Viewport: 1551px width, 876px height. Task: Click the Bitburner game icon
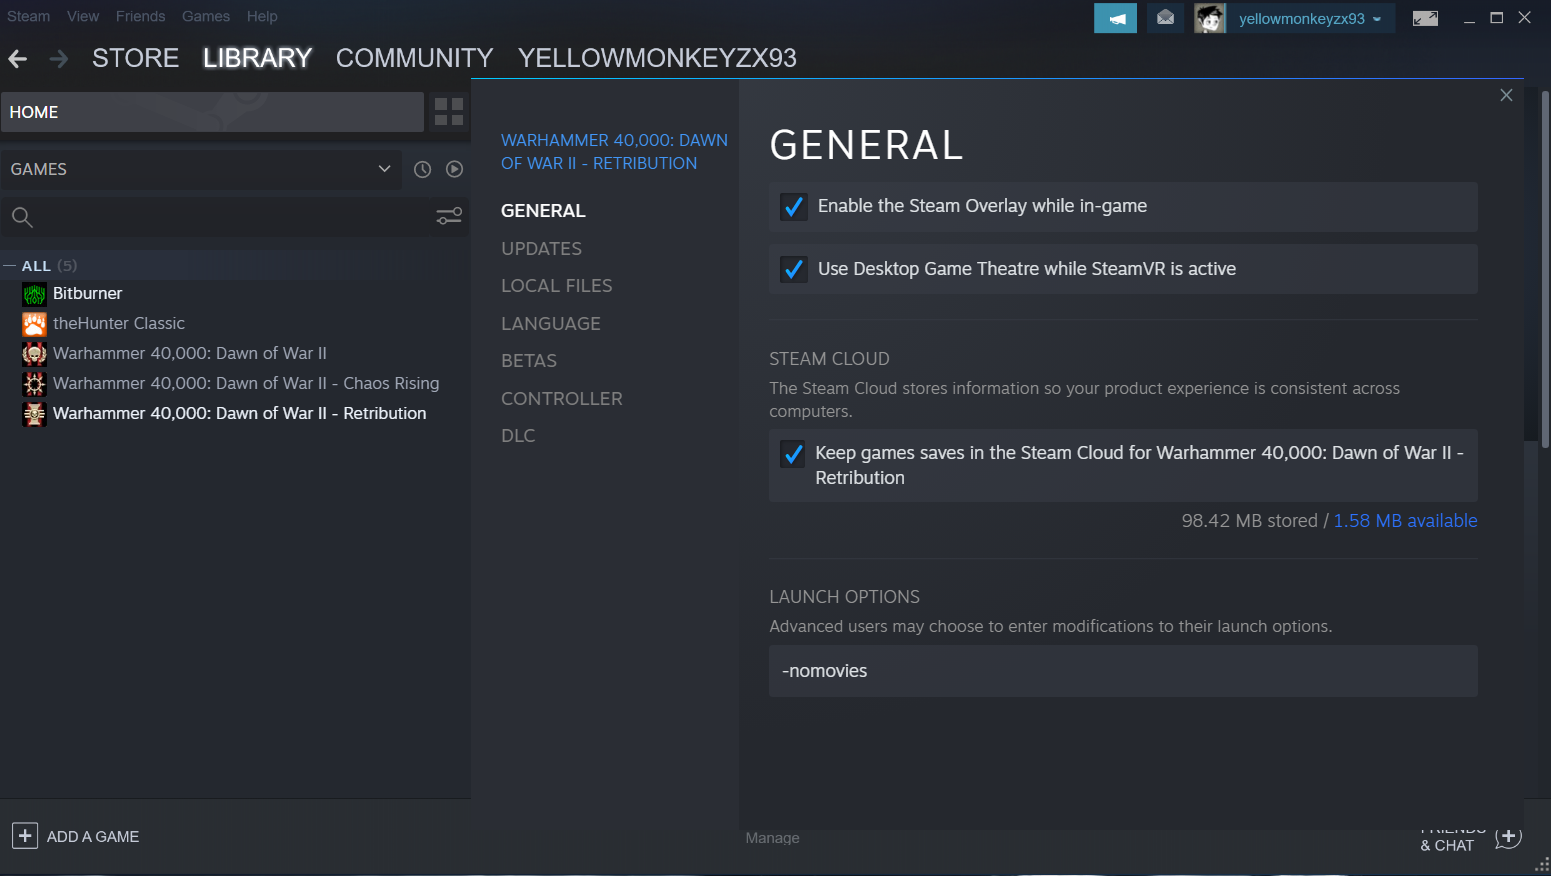coord(34,294)
